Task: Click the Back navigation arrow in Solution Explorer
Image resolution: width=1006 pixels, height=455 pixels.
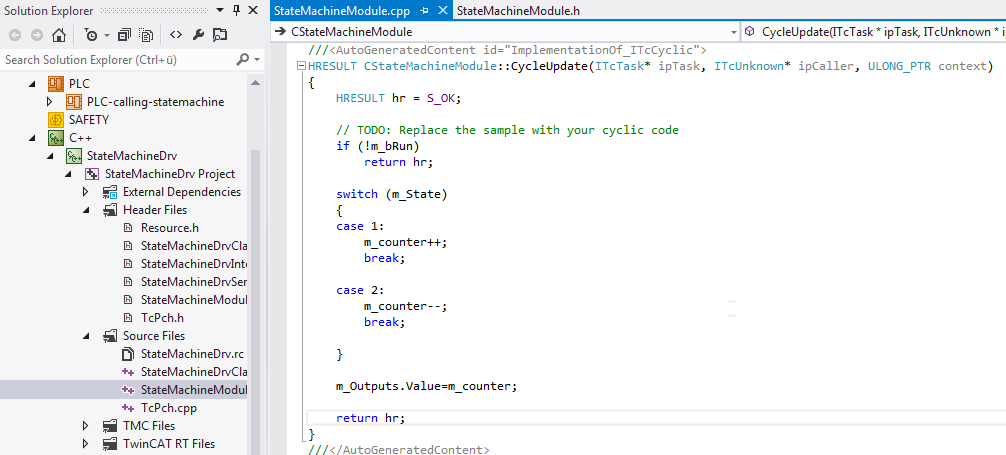Action: pyautogui.click(x=15, y=35)
